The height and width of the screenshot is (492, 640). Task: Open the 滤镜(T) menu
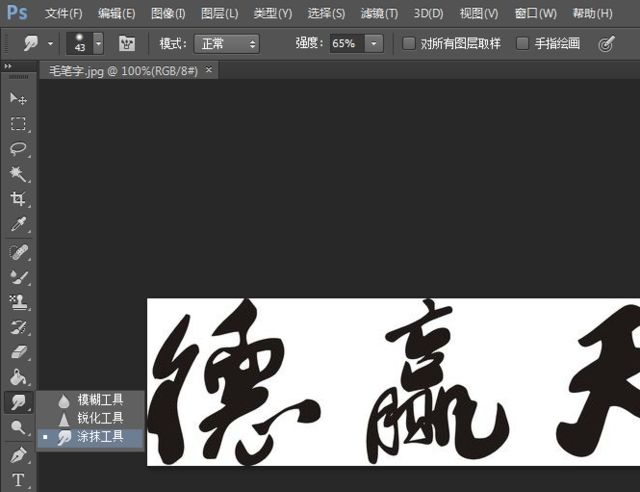tap(377, 14)
